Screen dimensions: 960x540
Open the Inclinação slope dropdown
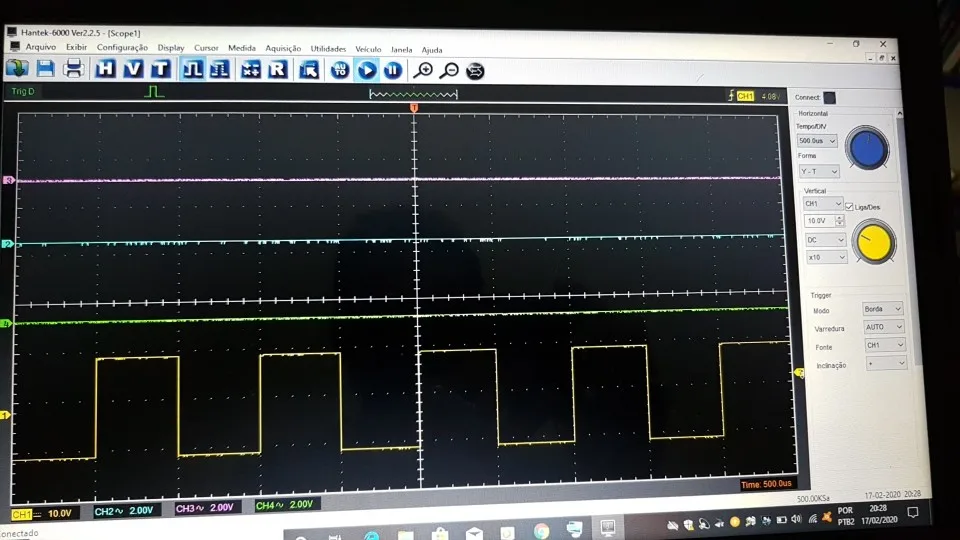point(886,364)
